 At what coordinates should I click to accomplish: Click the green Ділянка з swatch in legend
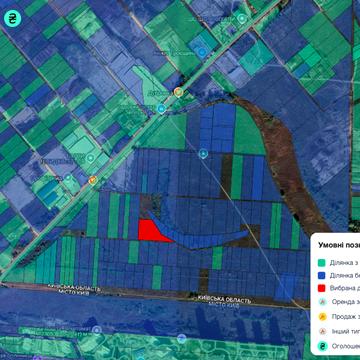[322, 263]
